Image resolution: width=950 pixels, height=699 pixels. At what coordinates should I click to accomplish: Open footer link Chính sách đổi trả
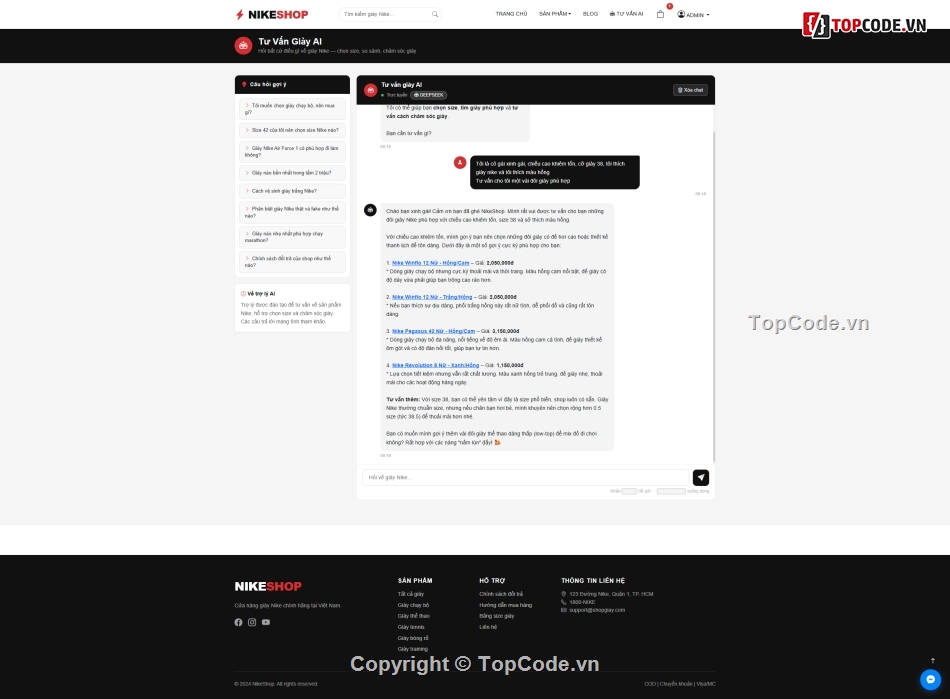pyautogui.click(x=501, y=594)
